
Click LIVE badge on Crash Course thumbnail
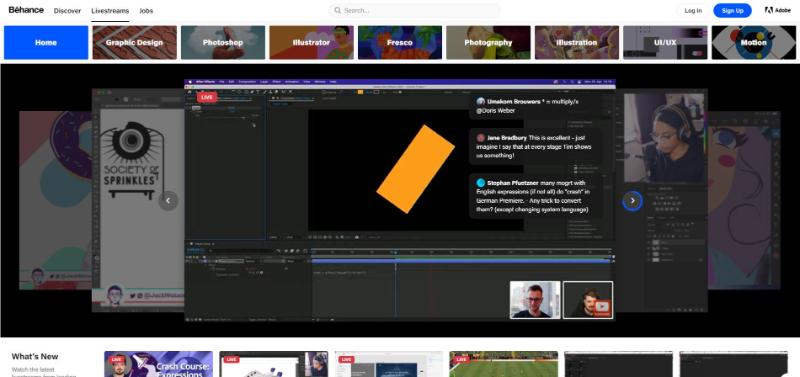tap(116, 359)
